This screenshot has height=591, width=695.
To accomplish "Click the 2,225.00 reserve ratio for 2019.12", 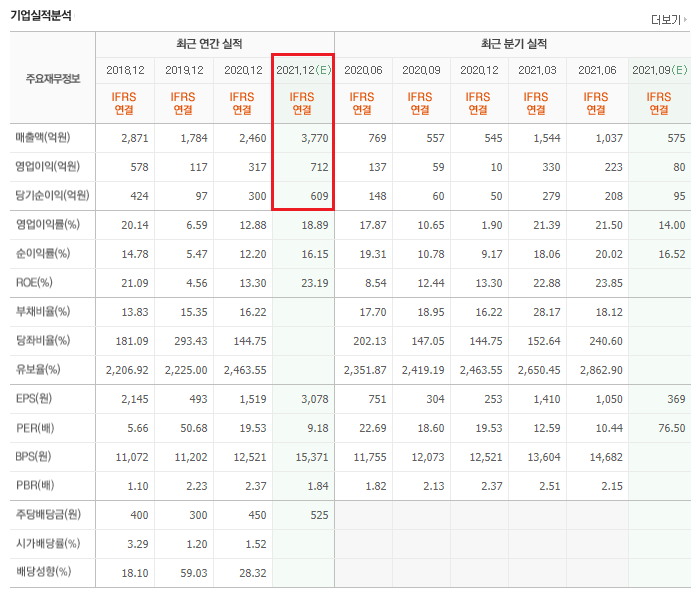I will 186,370.
